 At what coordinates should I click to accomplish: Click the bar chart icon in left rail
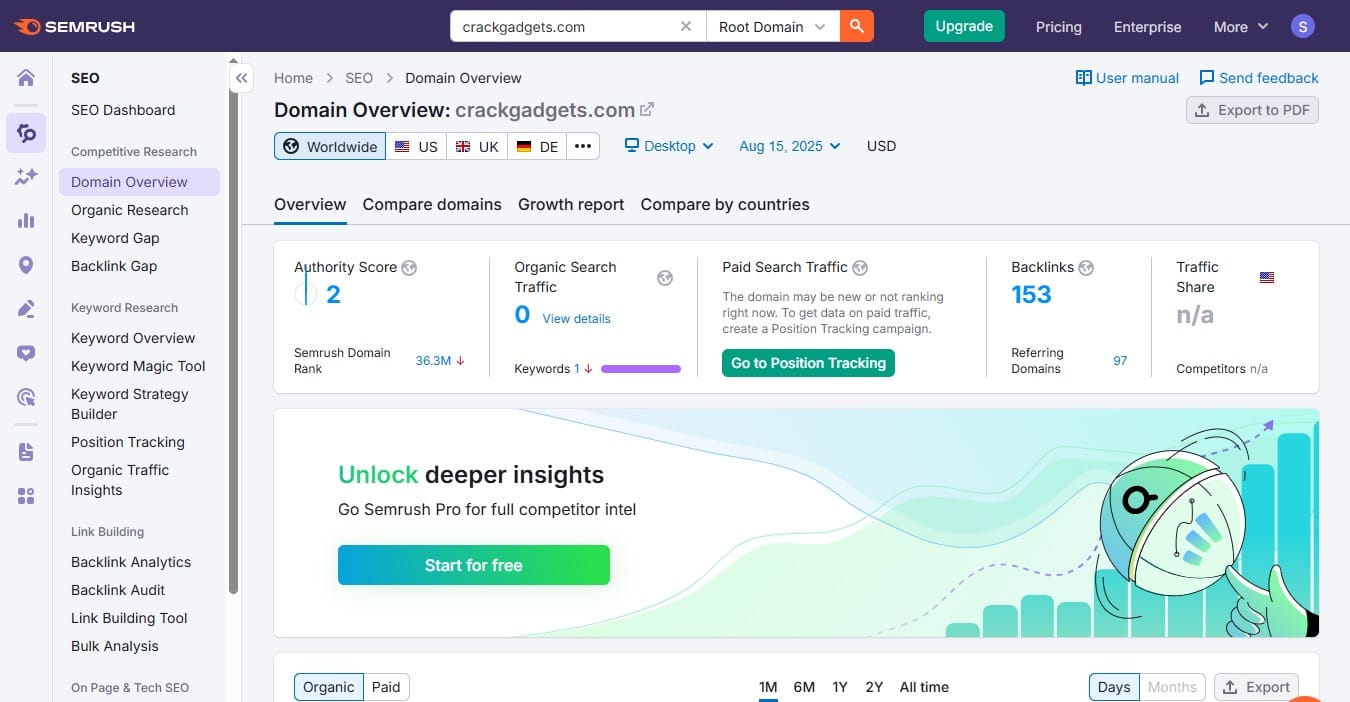coord(26,221)
